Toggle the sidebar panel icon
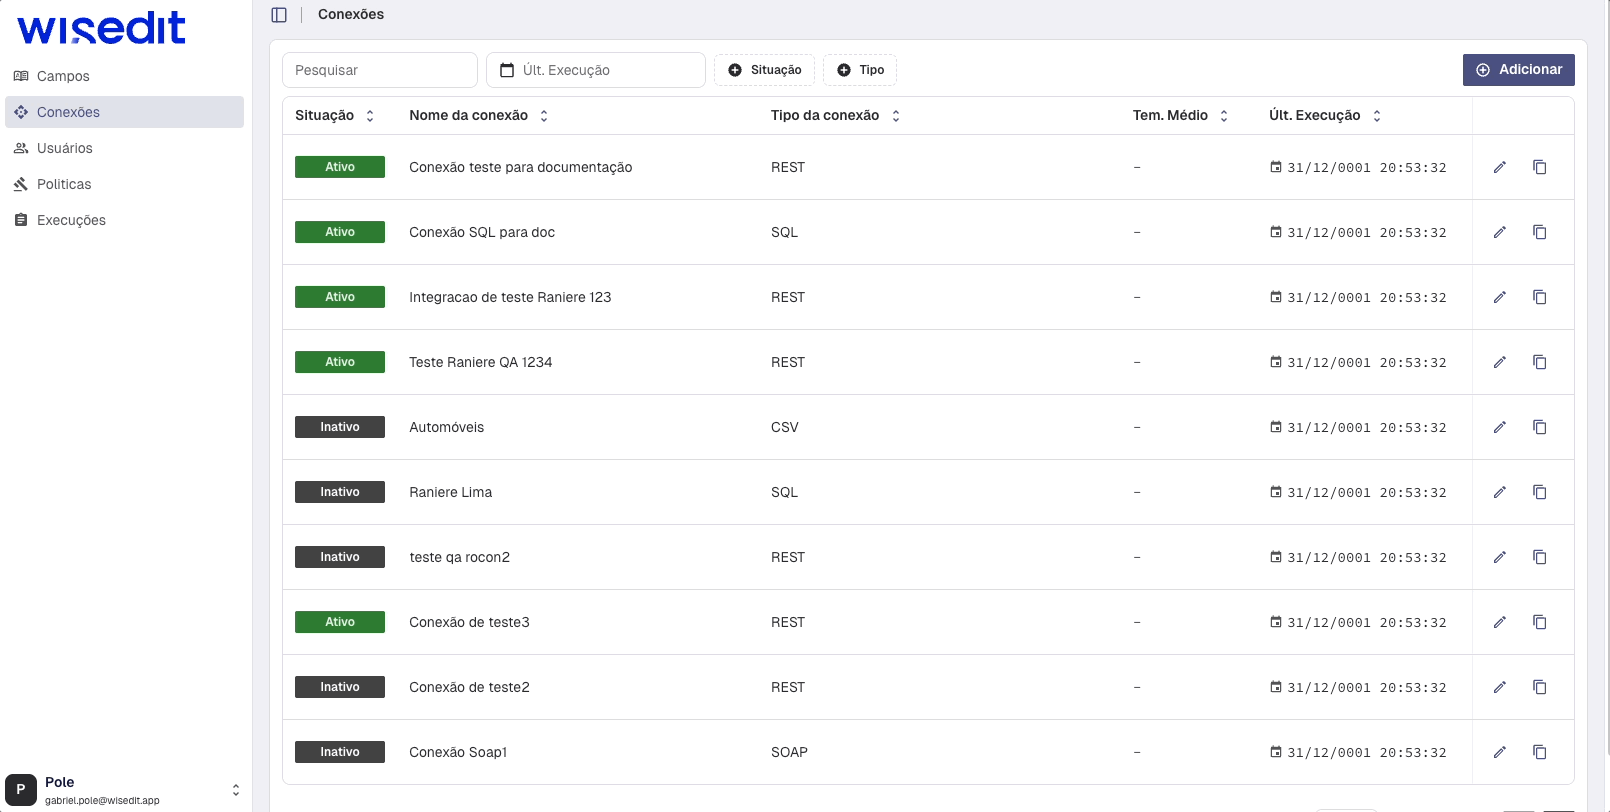The image size is (1610, 812). pyautogui.click(x=279, y=15)
